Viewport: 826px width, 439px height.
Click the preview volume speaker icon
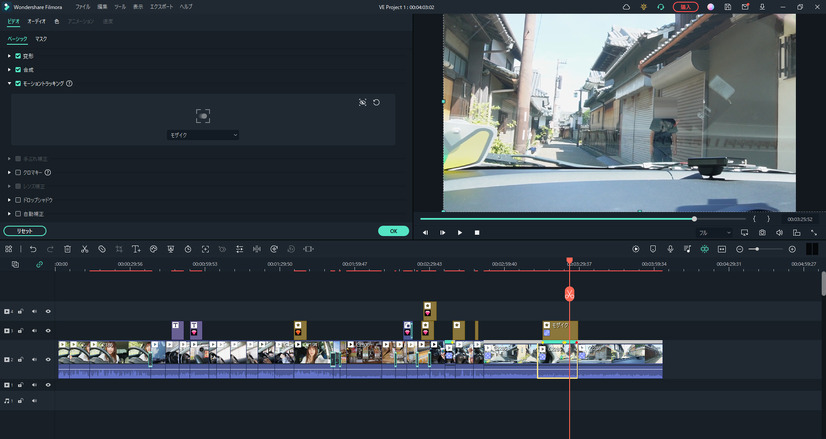(780, 232)
